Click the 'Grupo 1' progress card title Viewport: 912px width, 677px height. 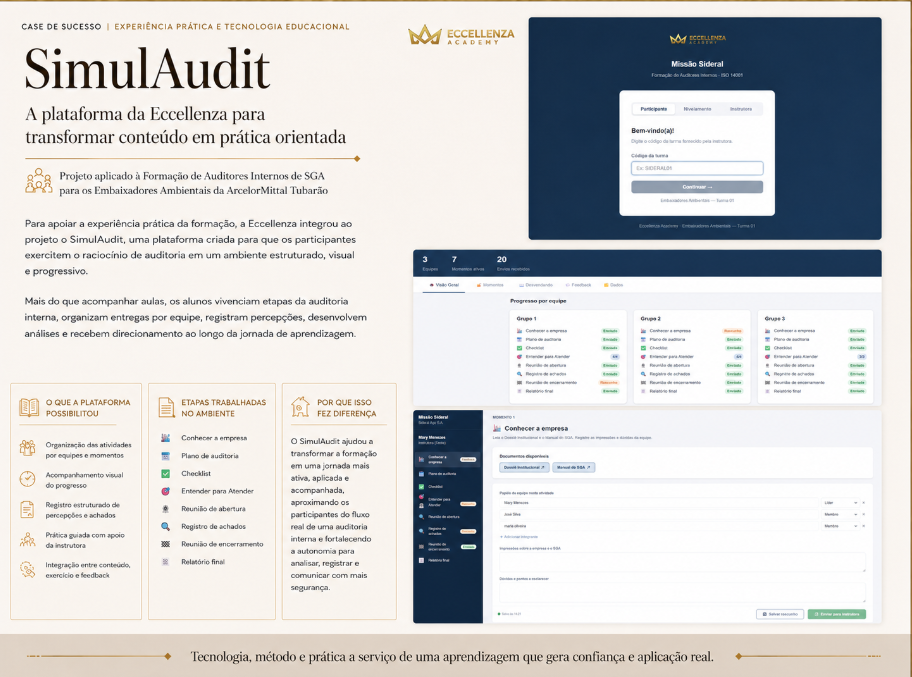(526, 319)
